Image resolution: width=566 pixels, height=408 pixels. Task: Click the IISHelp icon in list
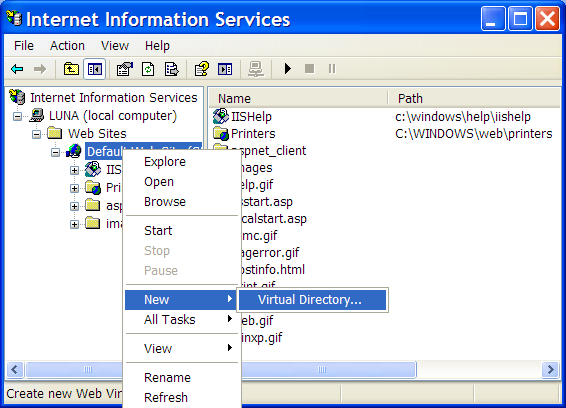(x=221, y=116)
